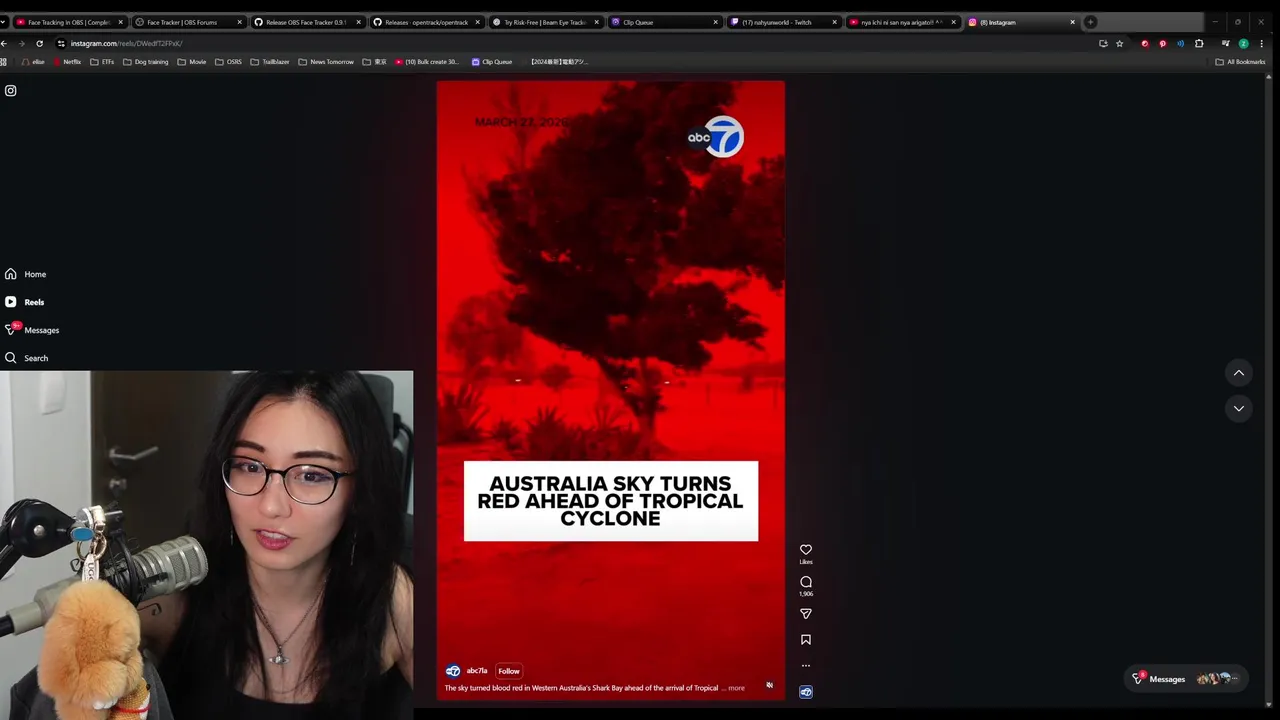
Task: Share the reel with the paper-plane icon
Action: coord(806,614)
